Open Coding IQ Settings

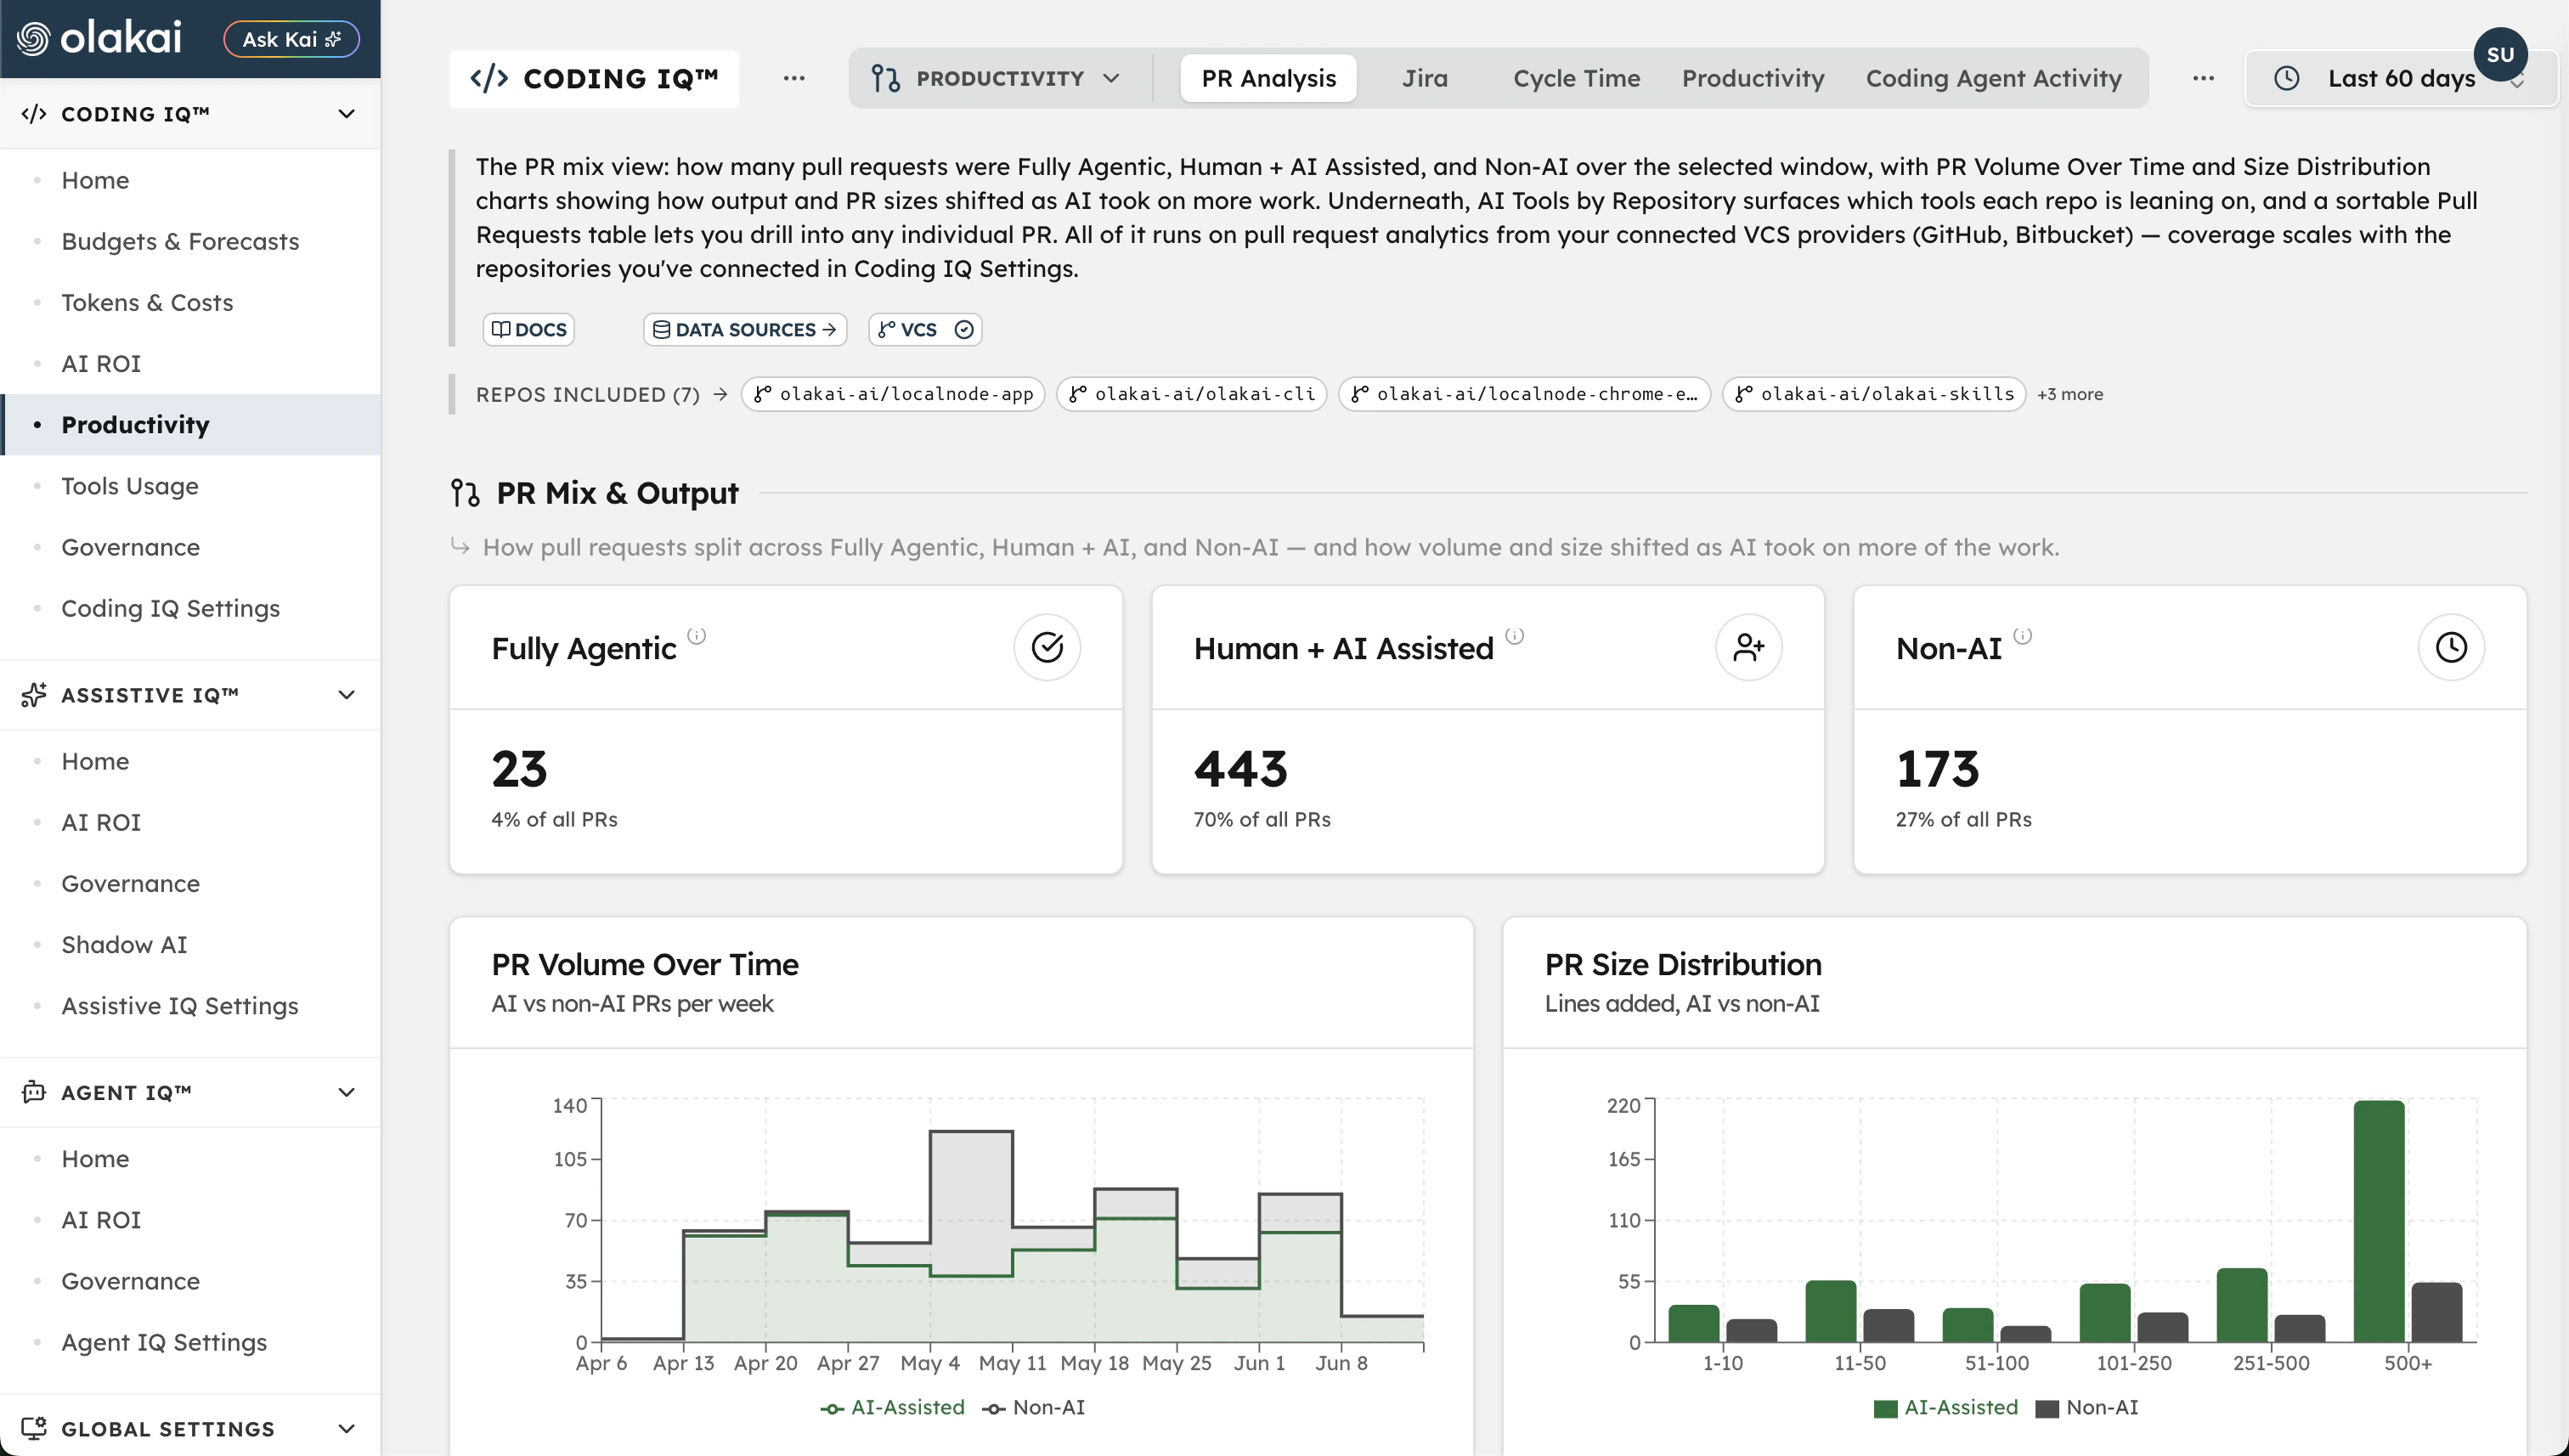170,608
